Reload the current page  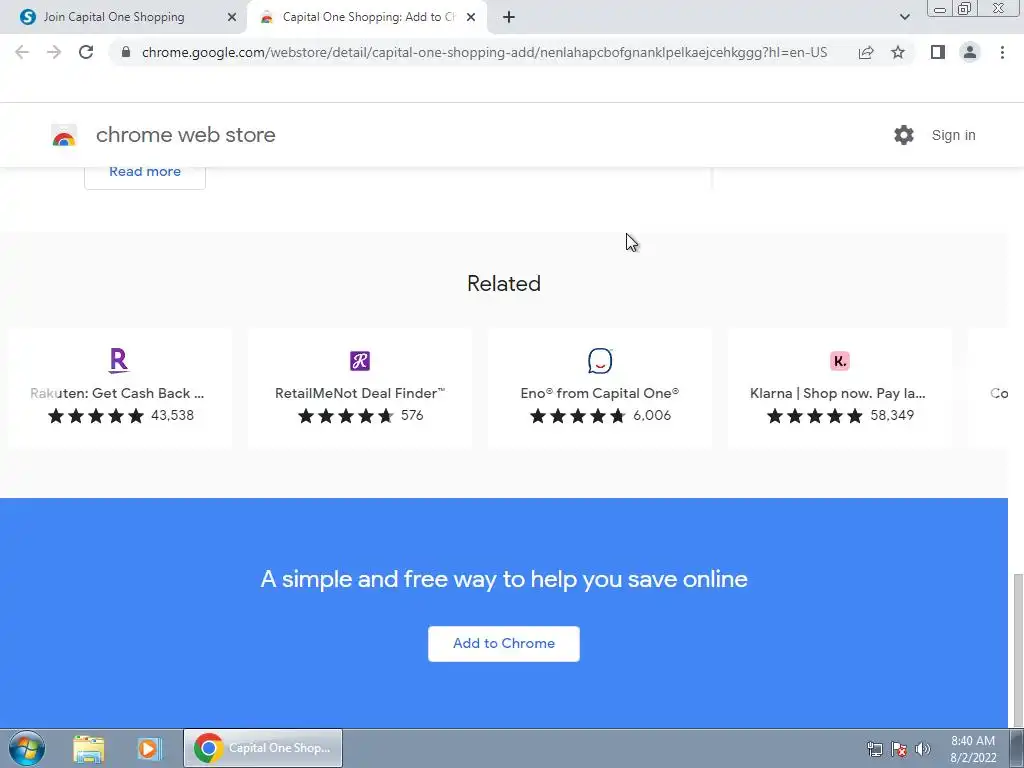point(86,52)
